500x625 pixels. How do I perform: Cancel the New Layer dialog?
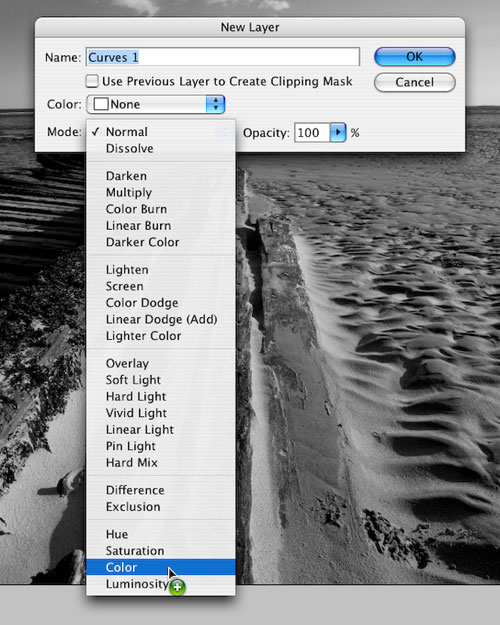(414, 82)
